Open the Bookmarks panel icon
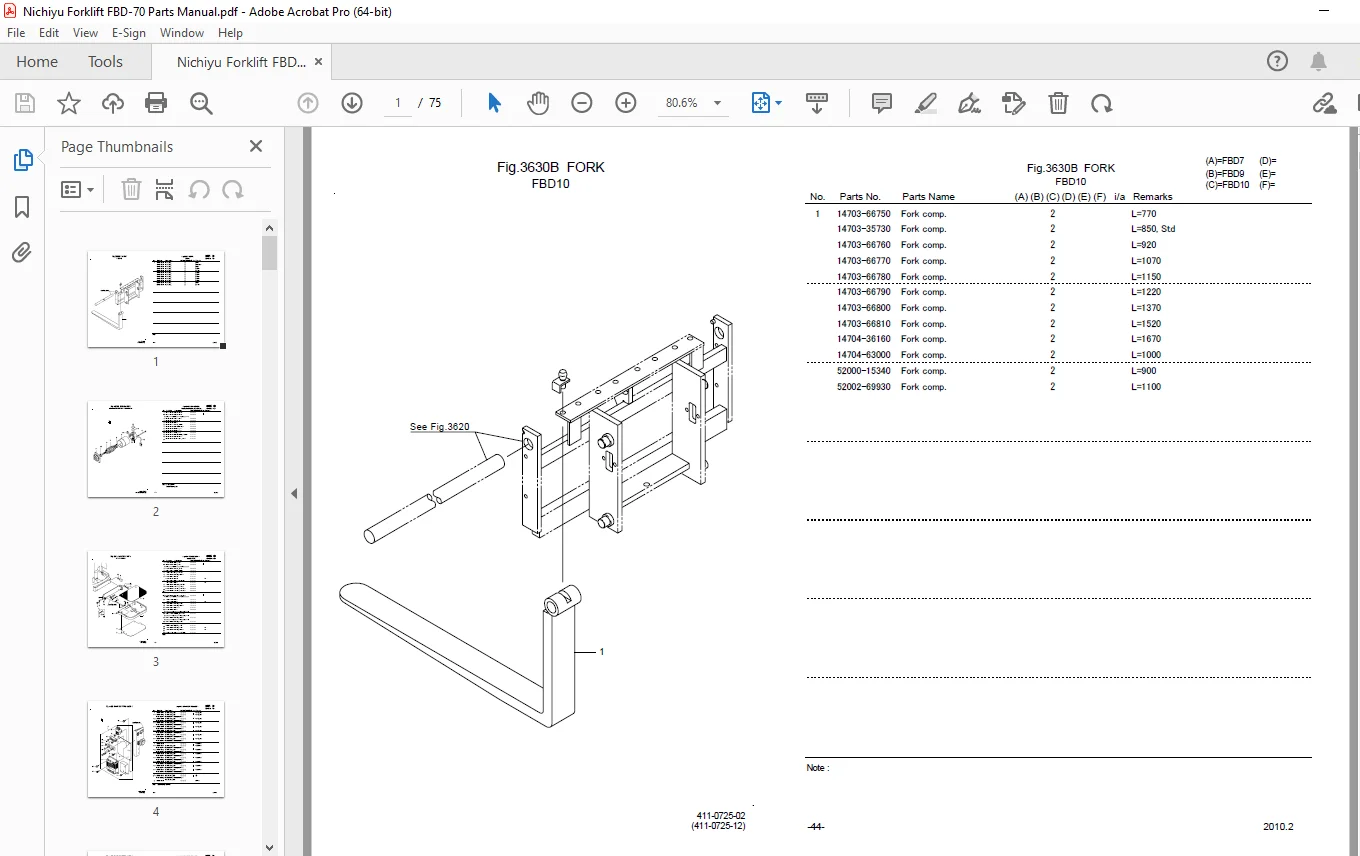This screenshot has width=1360, height=856. point(22,207)
